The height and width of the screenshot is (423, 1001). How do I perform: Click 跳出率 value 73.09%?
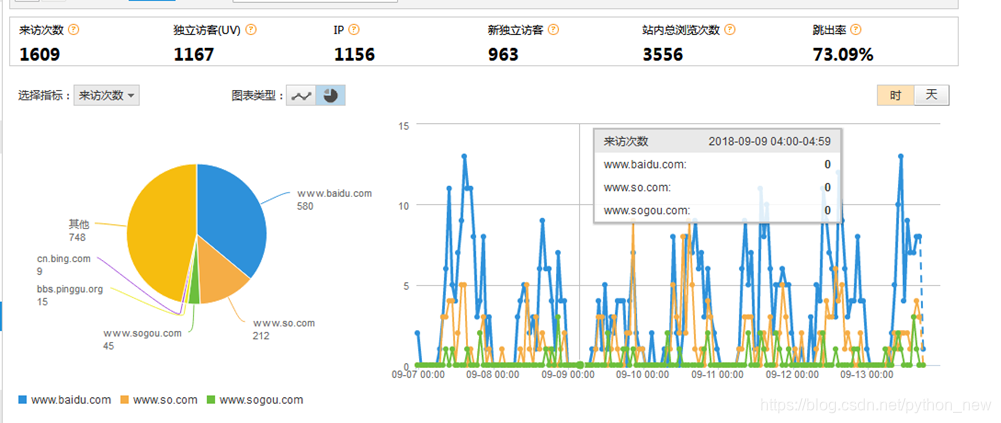tap(843, 55)
